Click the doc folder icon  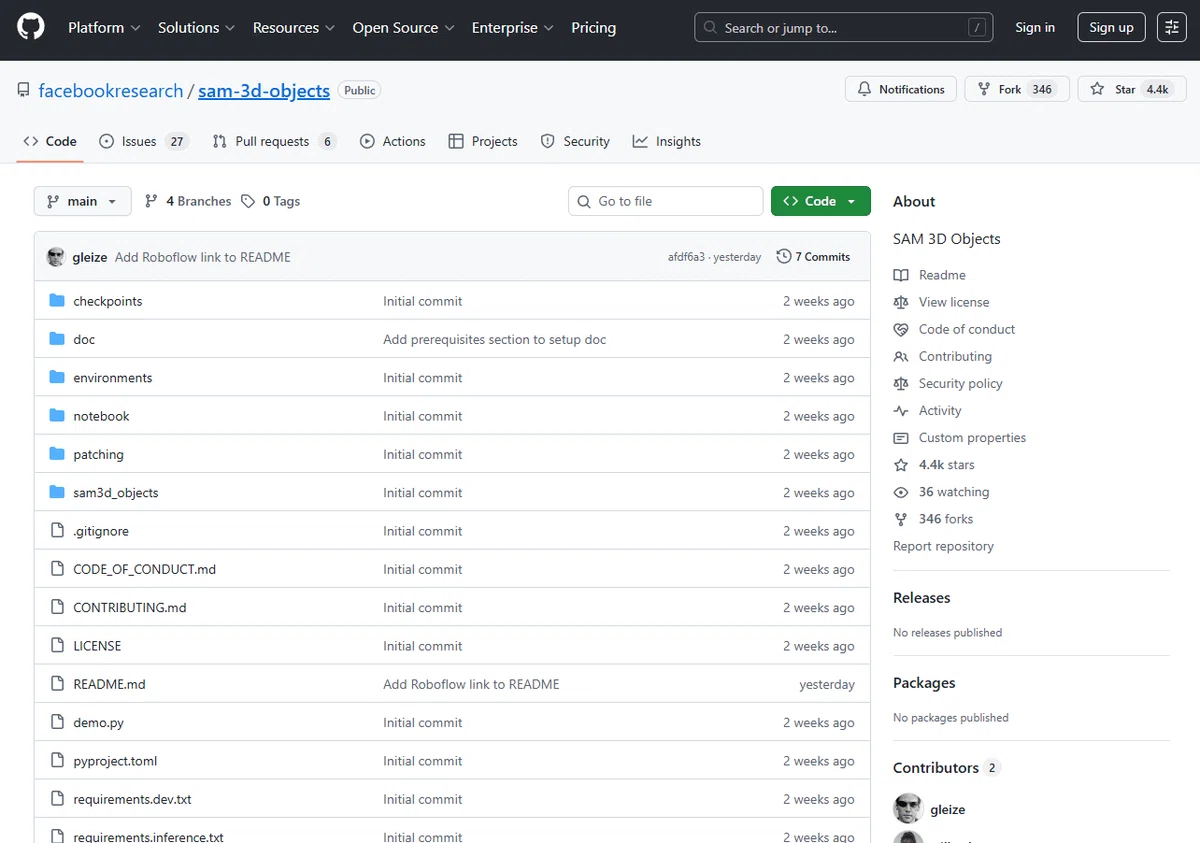(x=57, y=339)
